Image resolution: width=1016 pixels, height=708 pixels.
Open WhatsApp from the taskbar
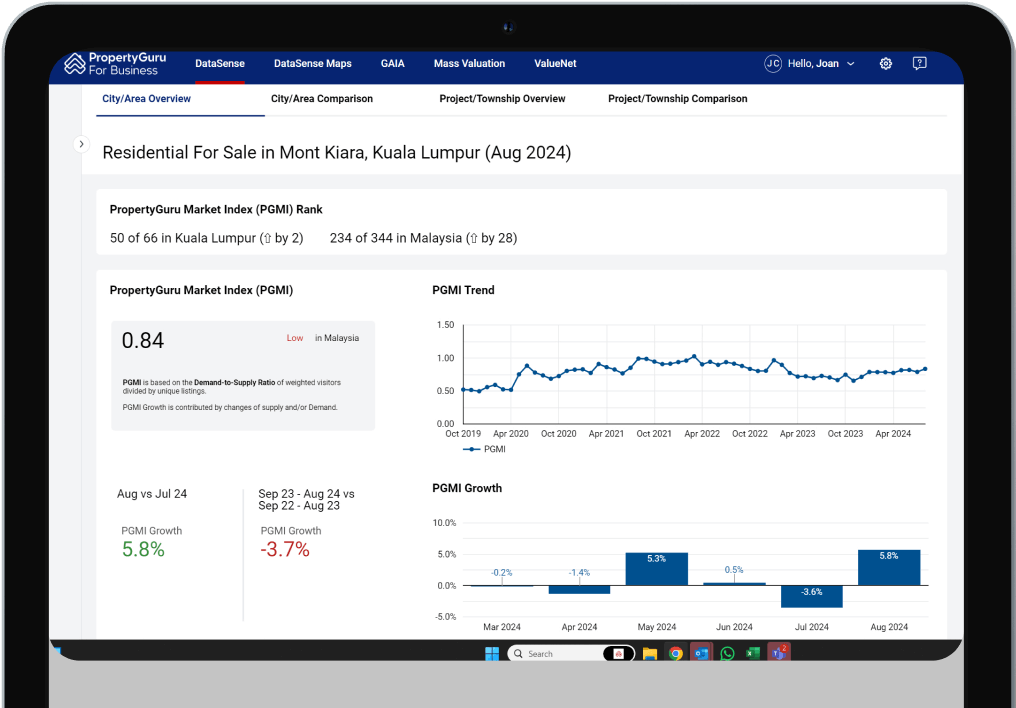(727, 654)
